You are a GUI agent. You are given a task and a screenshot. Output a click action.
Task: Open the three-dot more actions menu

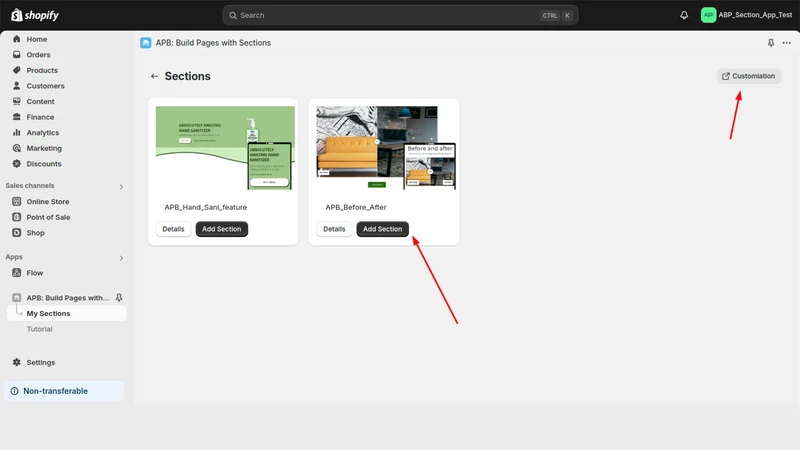pos(786,43)
